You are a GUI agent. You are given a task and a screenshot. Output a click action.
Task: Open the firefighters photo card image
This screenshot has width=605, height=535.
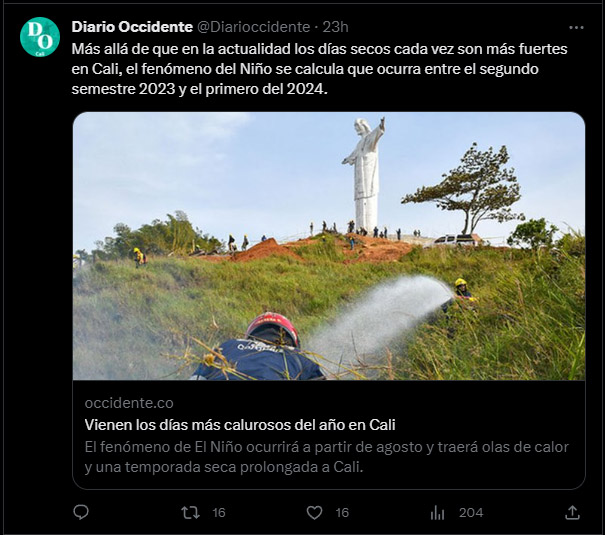329,246
